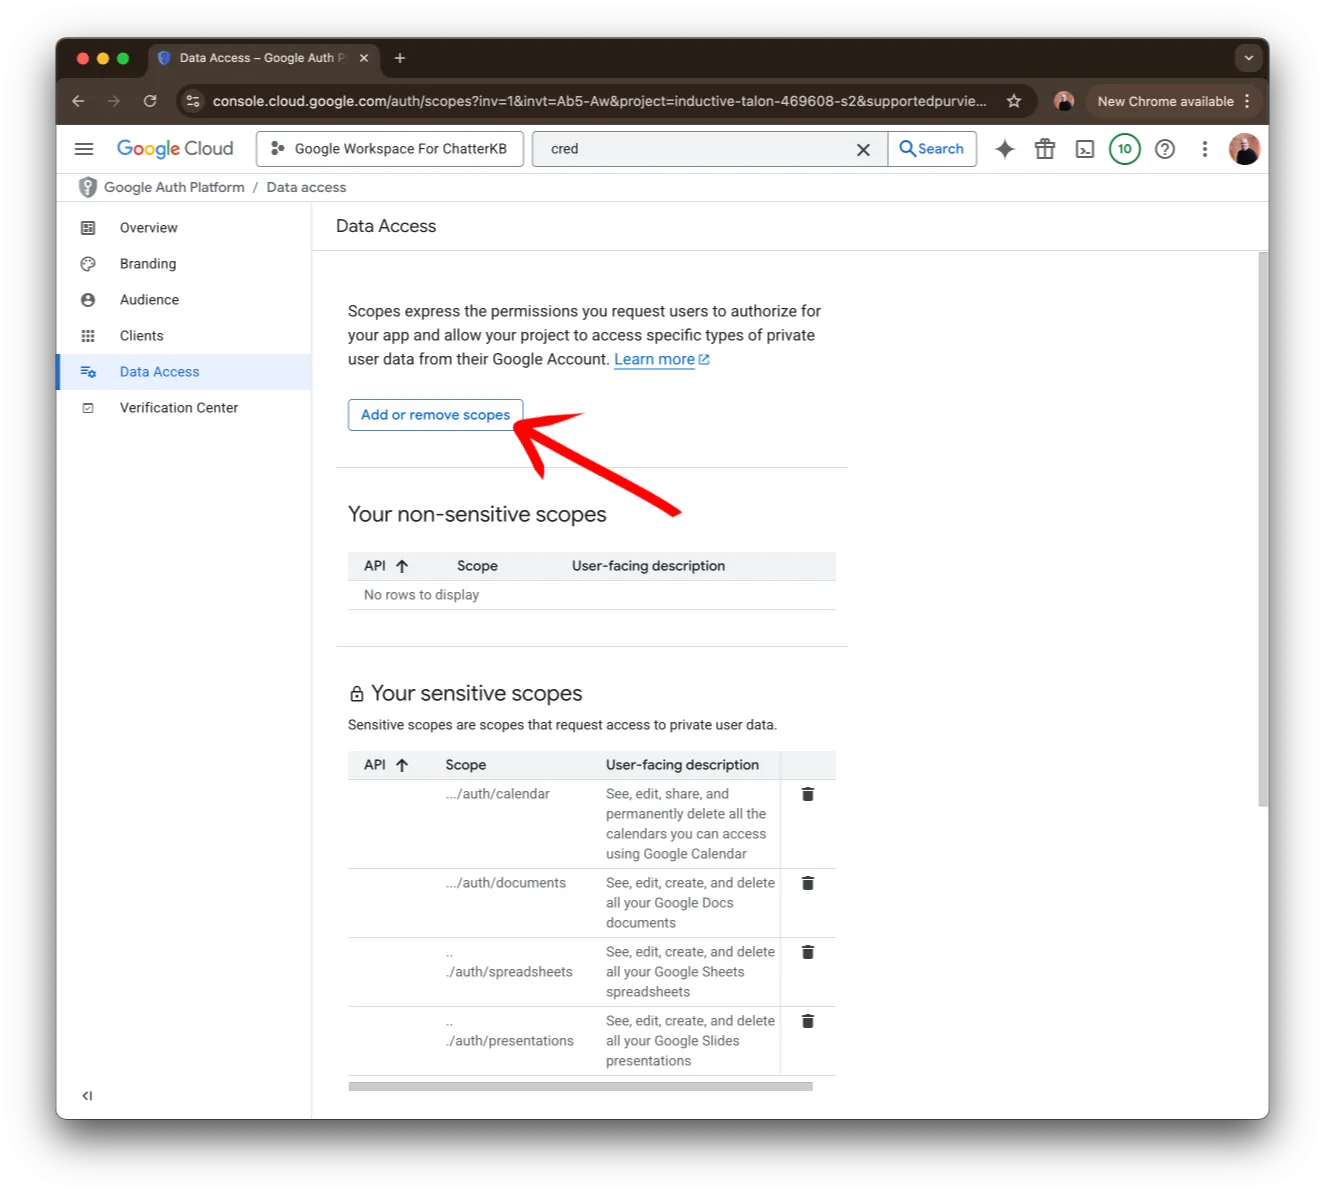The image size is (1325, 1193).
Task: Select the ./auth/spreadsheets scope text
Action: [509, 972]
